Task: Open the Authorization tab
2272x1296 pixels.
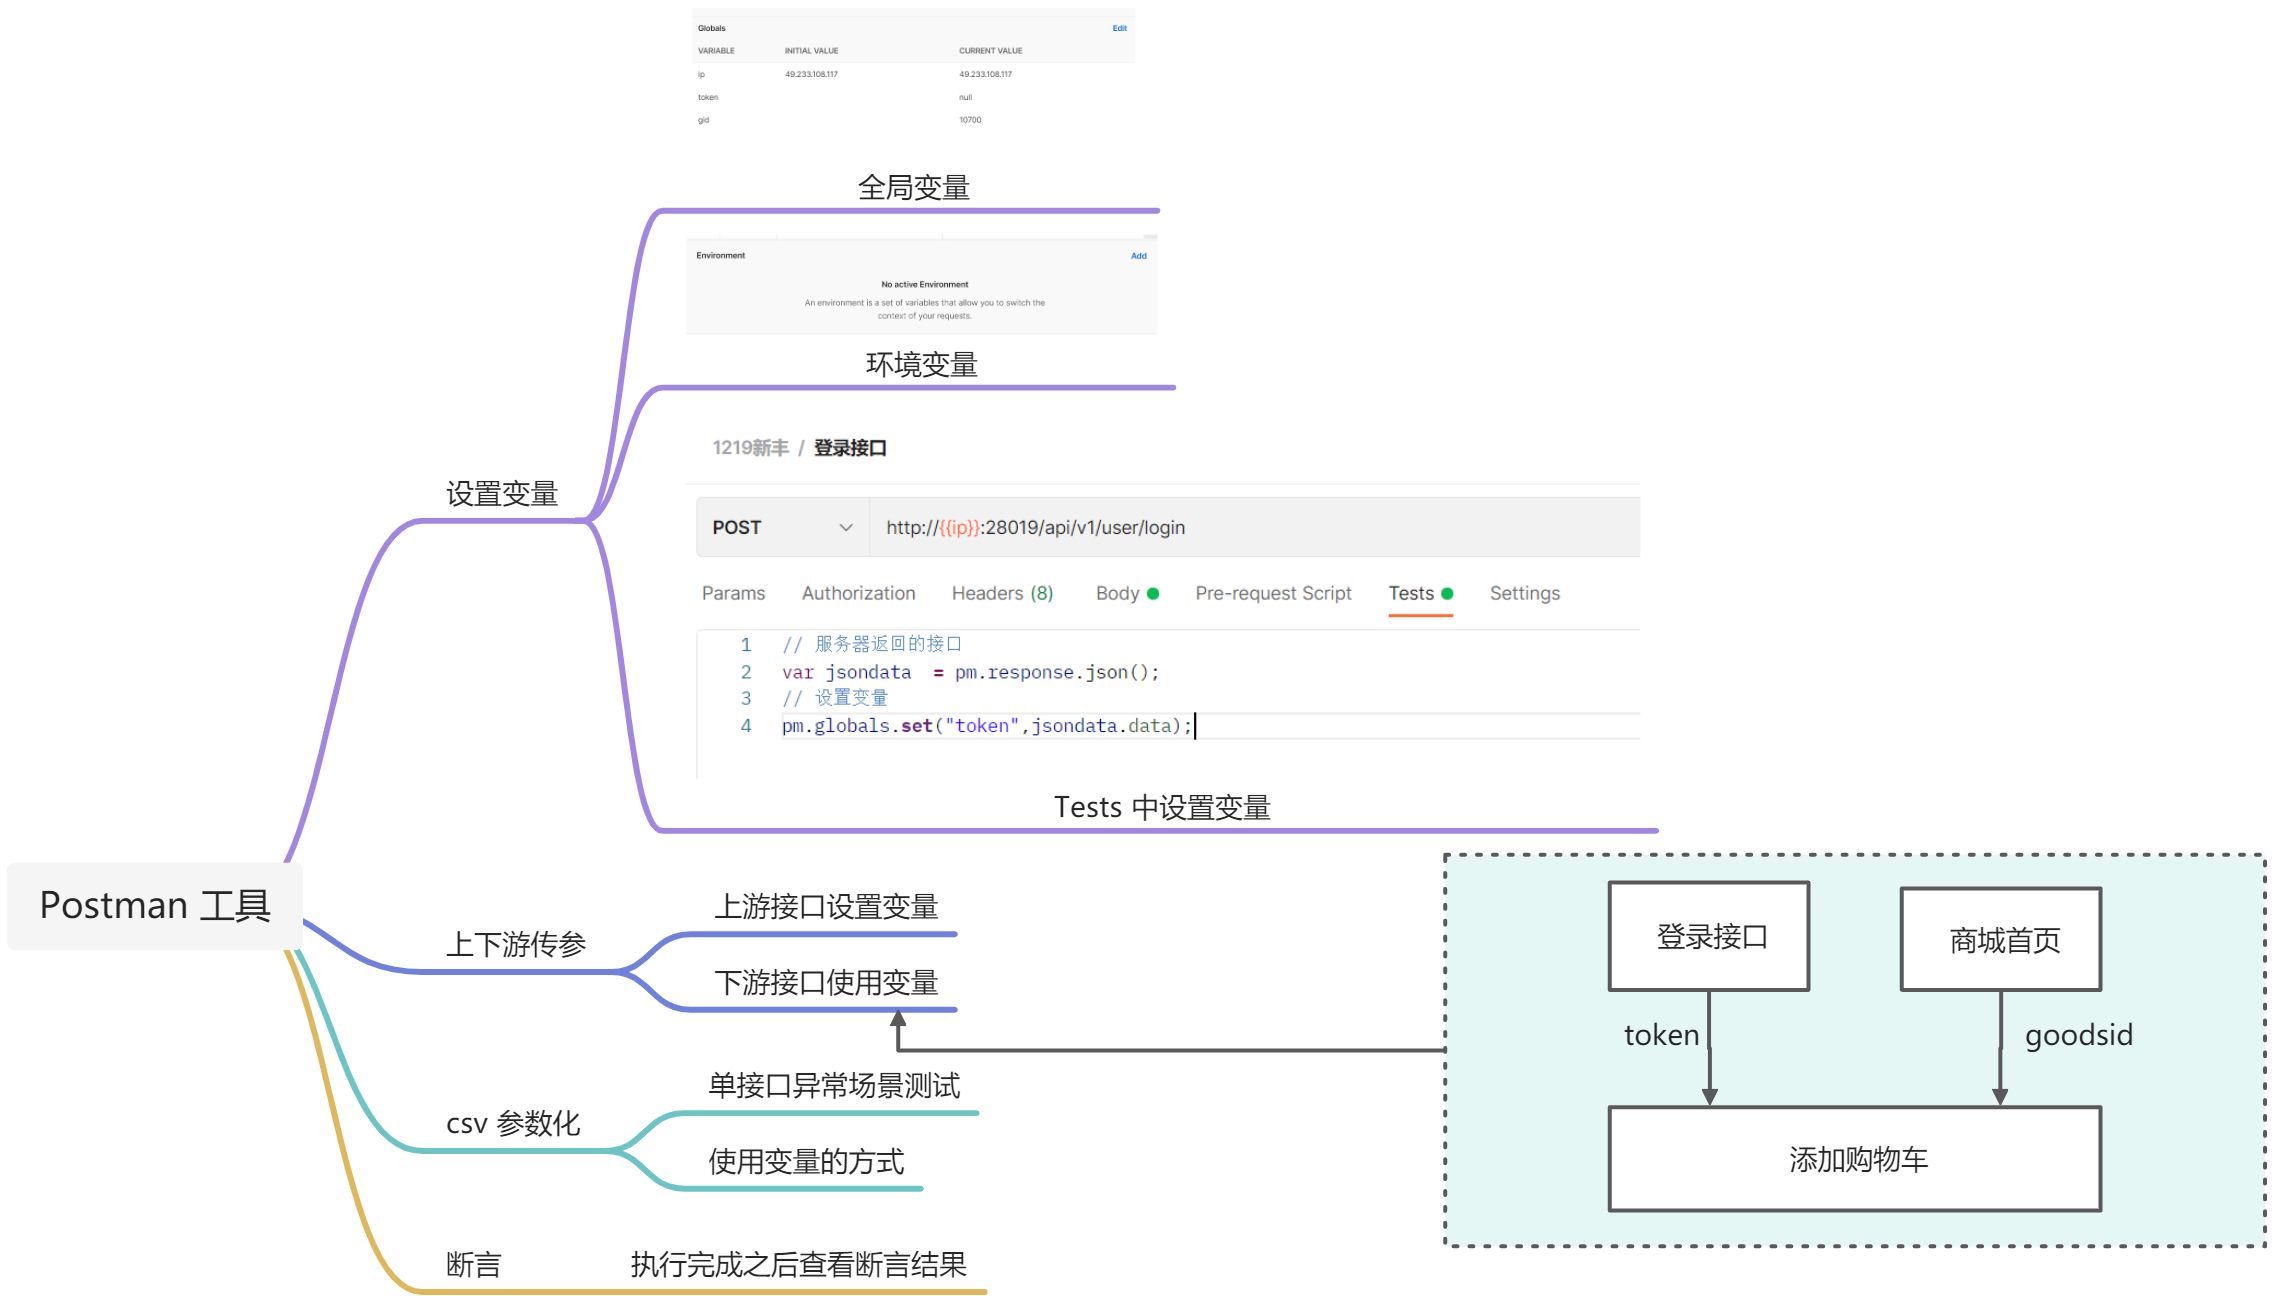Action: click(x=858, y=594)
